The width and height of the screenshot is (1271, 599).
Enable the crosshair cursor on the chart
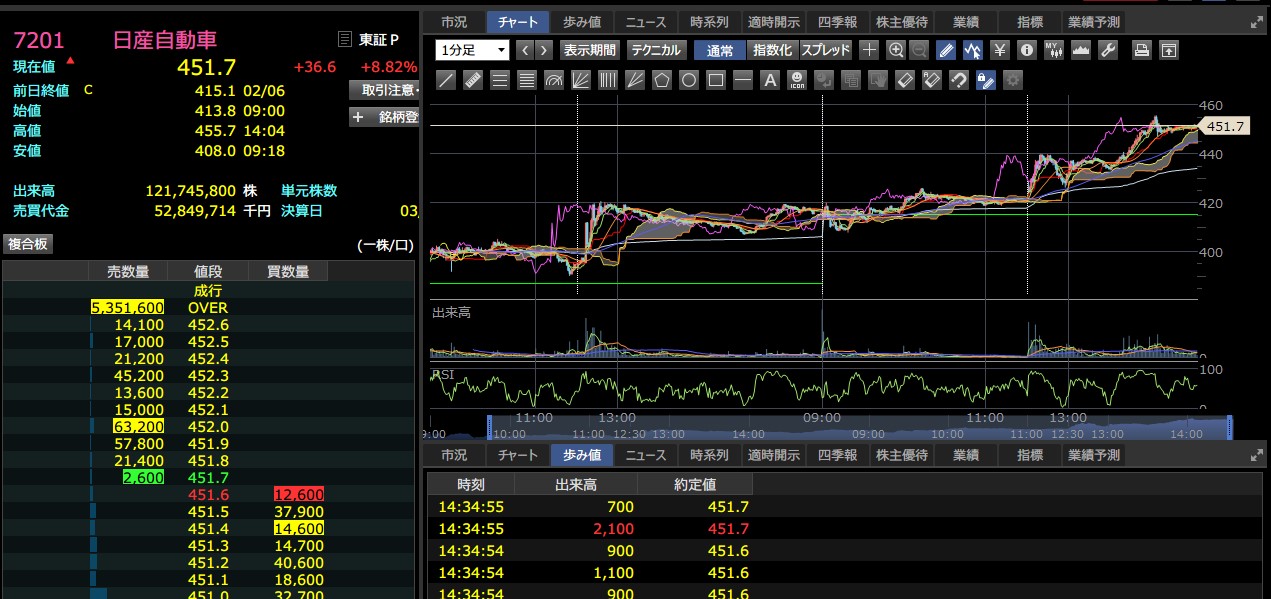tap(870, 50)
